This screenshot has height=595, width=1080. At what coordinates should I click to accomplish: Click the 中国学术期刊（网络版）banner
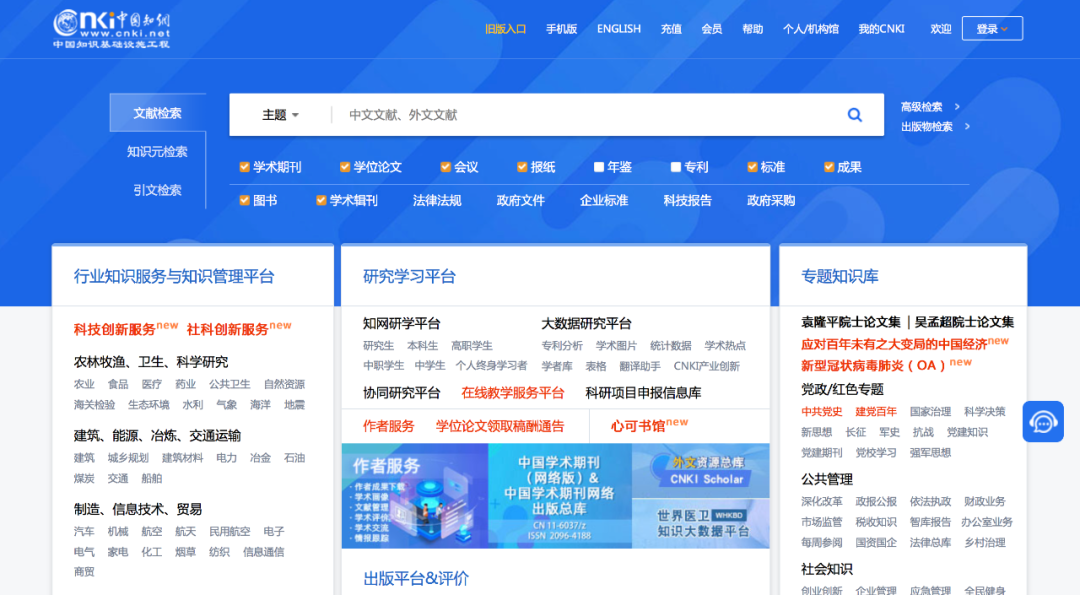tap(558, 500)
